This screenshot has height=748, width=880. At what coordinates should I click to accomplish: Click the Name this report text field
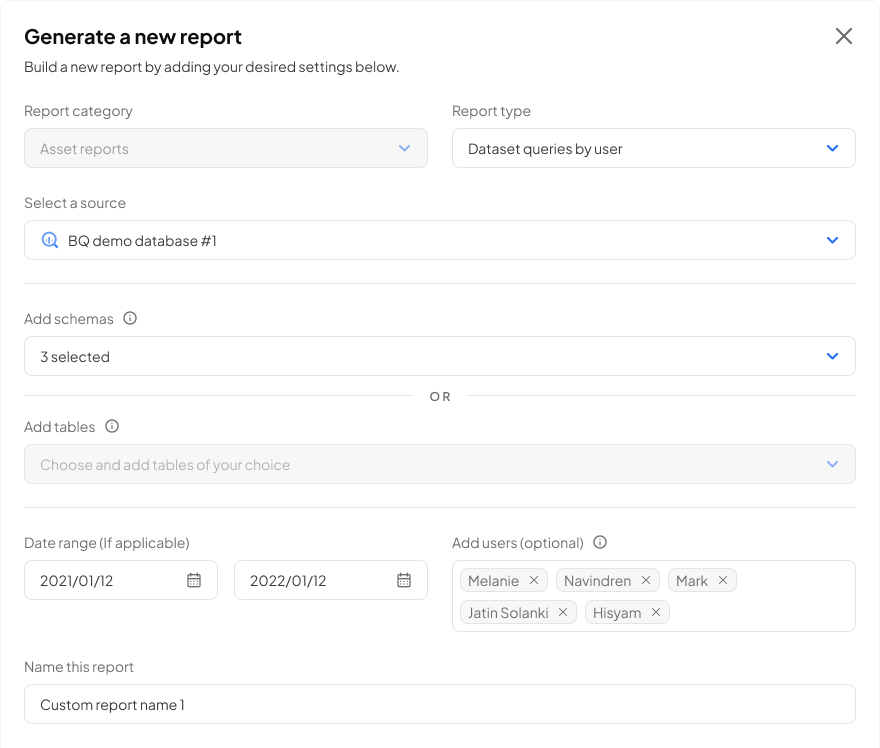coord(440,704)
